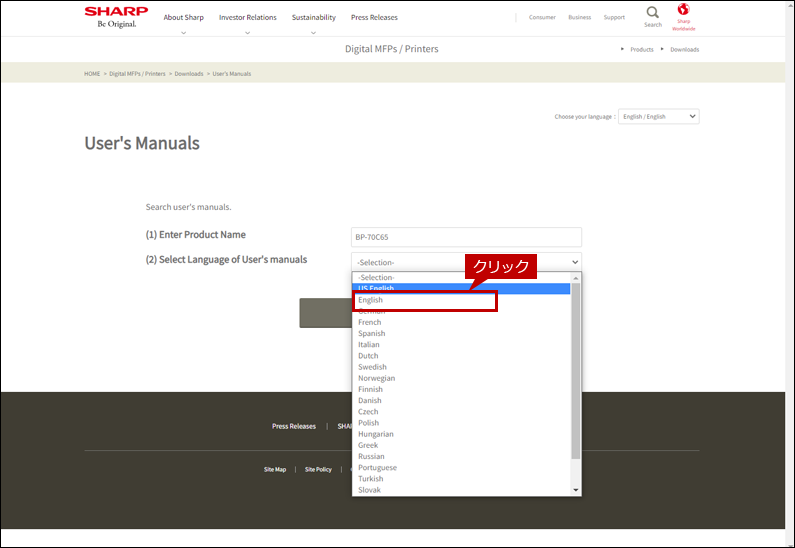Open the Press Releases top menu
Screen dimensions: 795x548
point(374,17)
